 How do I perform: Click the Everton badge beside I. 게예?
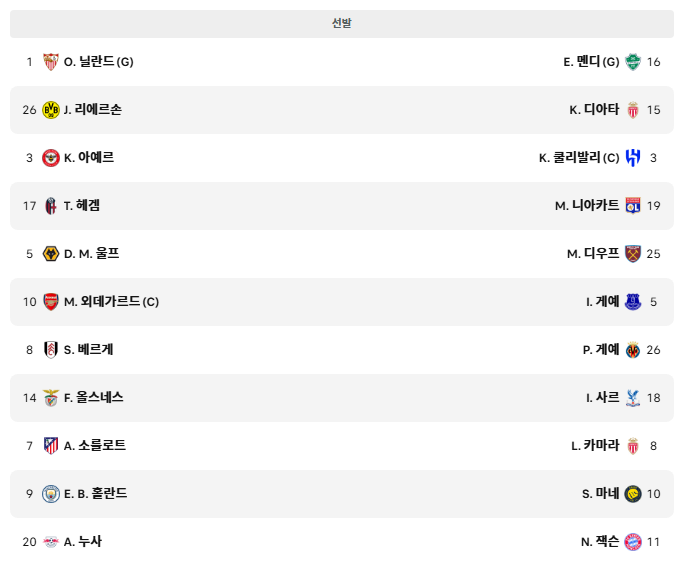pos(633,302)
